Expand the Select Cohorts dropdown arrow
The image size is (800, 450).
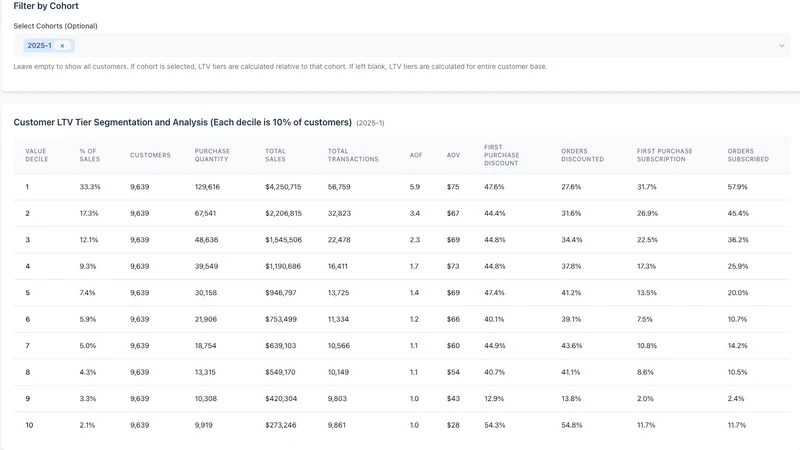(782, 45)
